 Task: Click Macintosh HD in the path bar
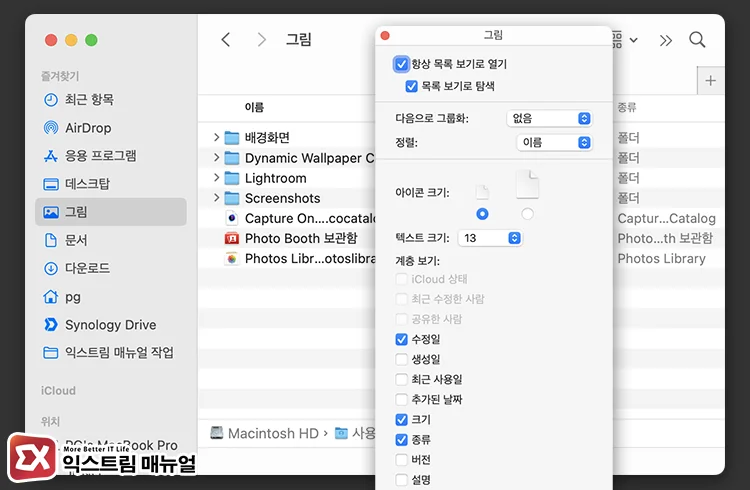tap(264, 433)
